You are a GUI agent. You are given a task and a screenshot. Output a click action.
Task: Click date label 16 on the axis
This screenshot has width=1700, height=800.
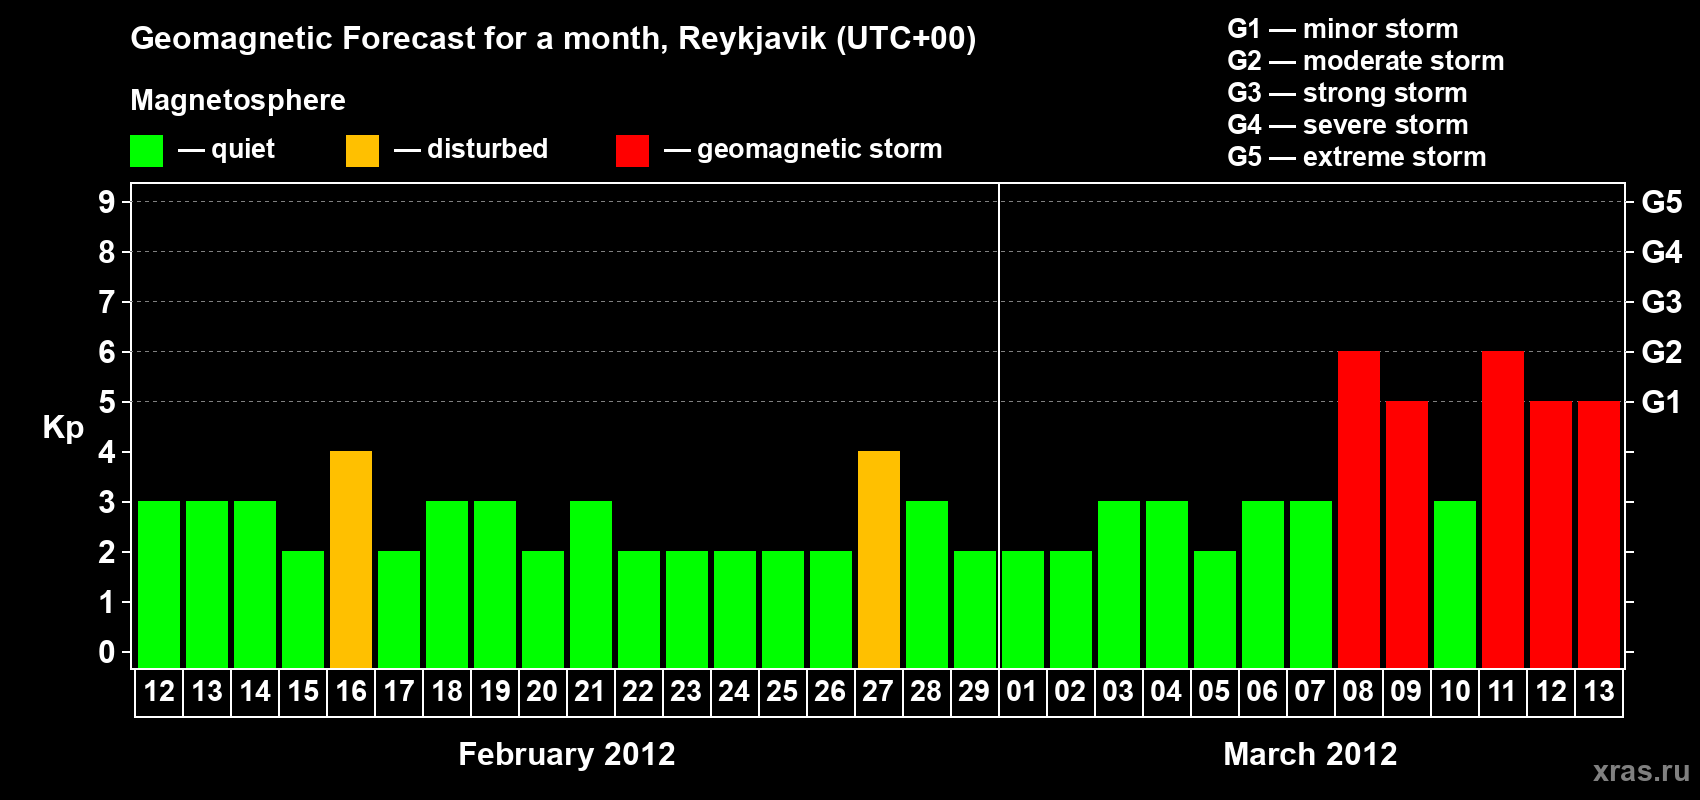[x=351, y=692]
